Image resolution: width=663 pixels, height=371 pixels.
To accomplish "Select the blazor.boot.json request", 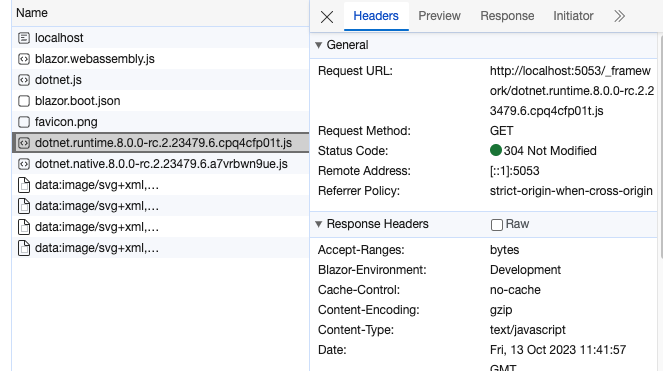I will pos(161,101).
